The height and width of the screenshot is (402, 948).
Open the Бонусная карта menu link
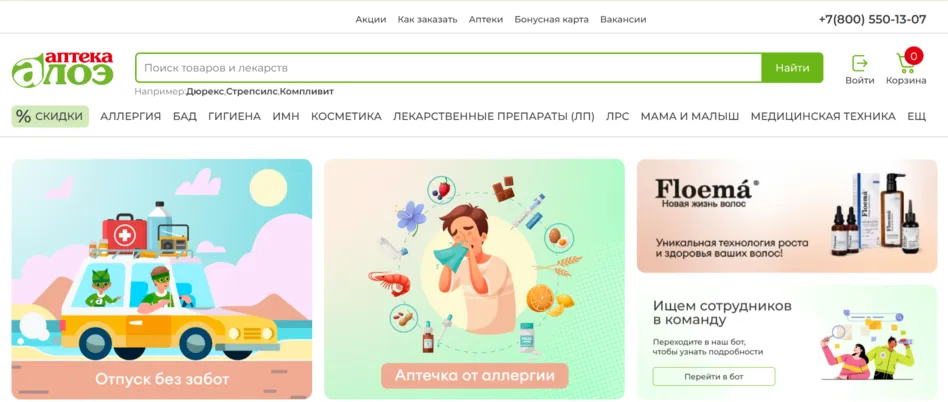point(551,19)
